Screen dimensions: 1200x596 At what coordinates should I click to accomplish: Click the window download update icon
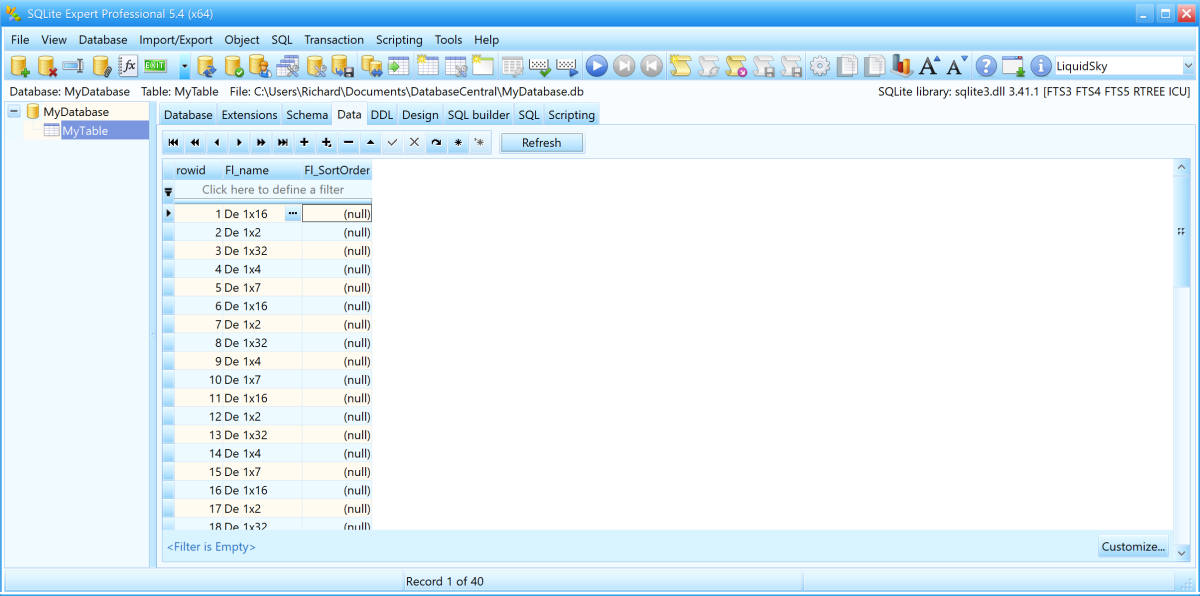tap(1013, 66)
